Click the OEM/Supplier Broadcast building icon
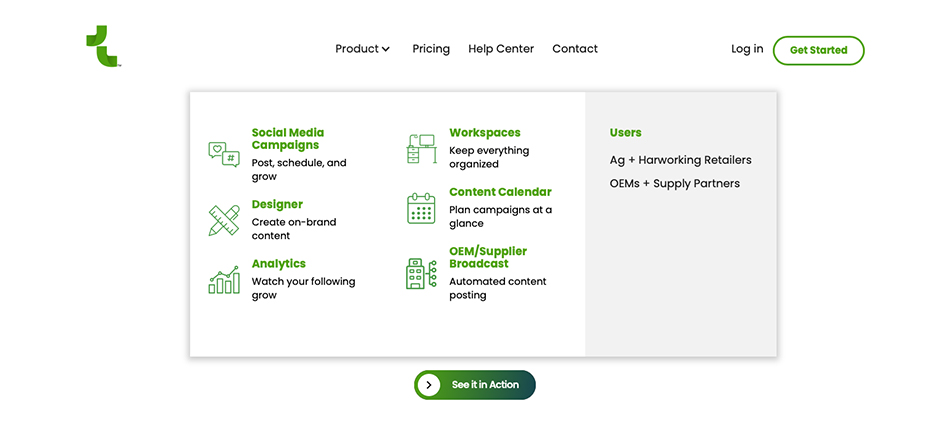Image resolution: width=950 pixels, height=427 pixels. tap(421, 274)
